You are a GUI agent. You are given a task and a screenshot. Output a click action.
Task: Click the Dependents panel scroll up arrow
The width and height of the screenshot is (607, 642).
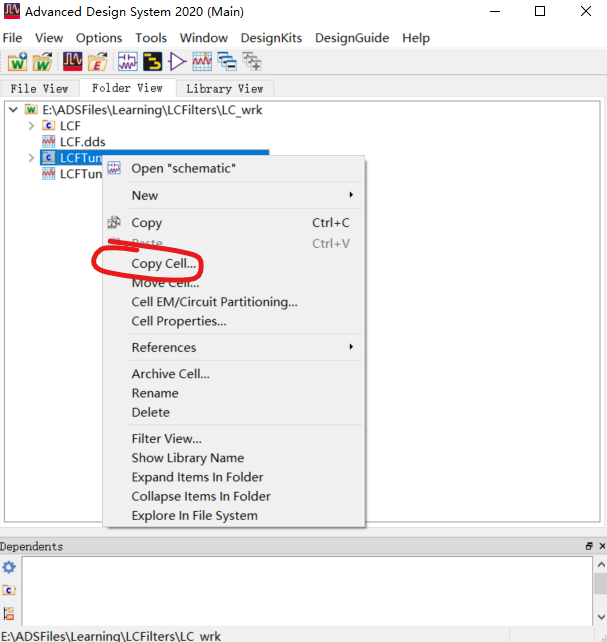[601, 565]
